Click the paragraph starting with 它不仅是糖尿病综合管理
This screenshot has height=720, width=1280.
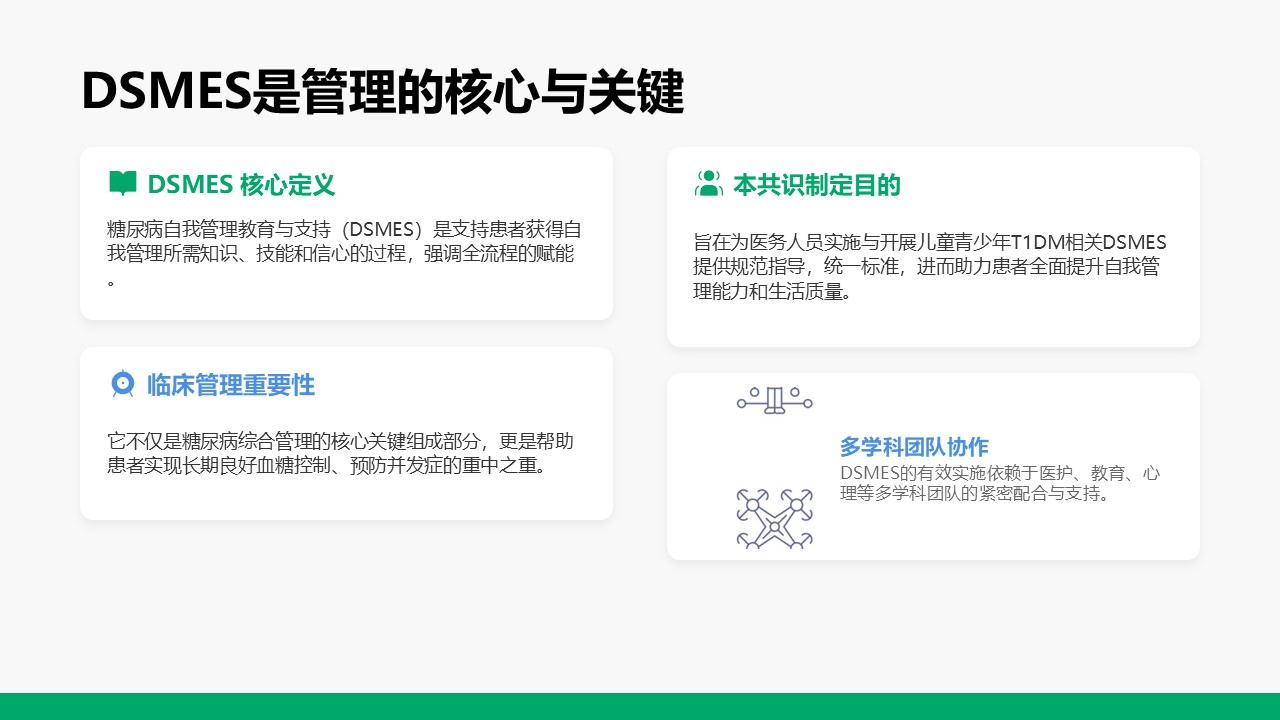(x=340, y=454)
